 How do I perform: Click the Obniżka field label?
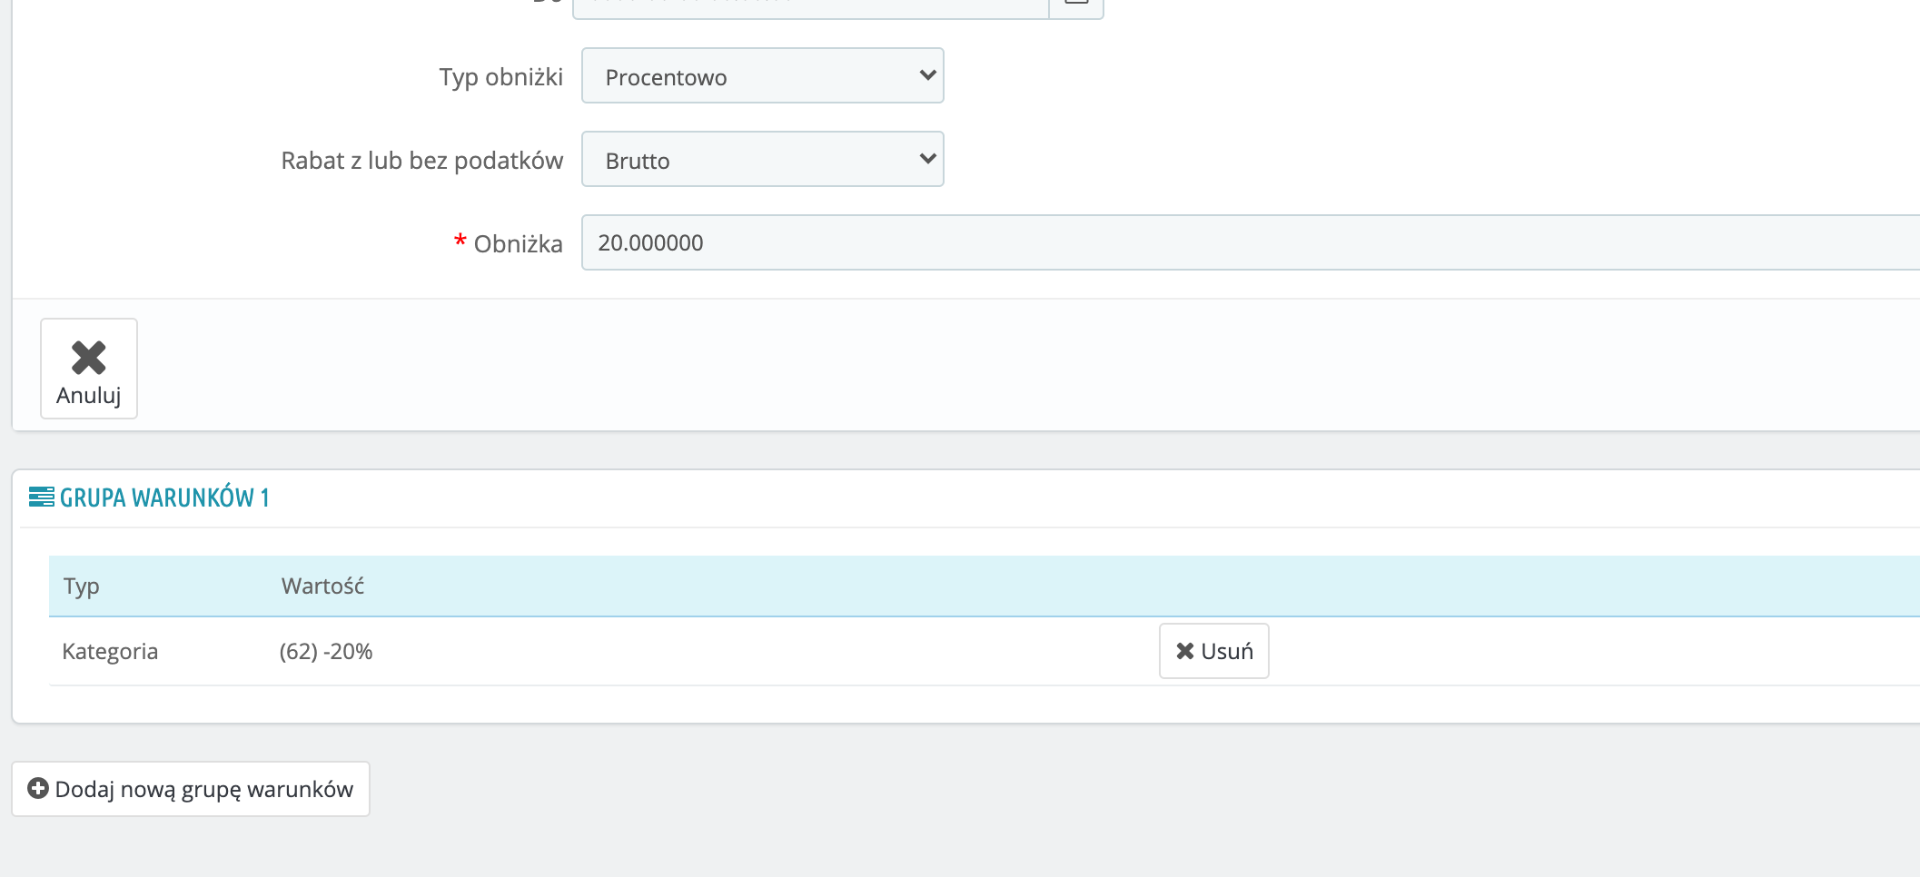(518, 244)
